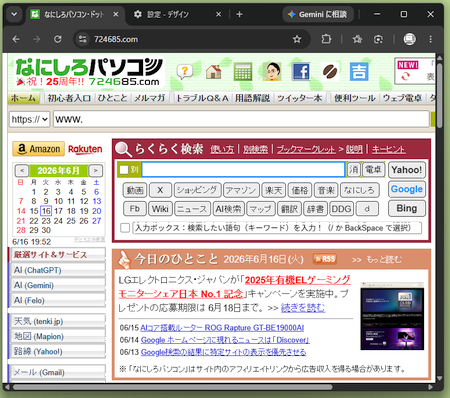Screen dimensions: 450x398
Task: Click the magnifying glass search logo
Action: [x=123, y=149]
